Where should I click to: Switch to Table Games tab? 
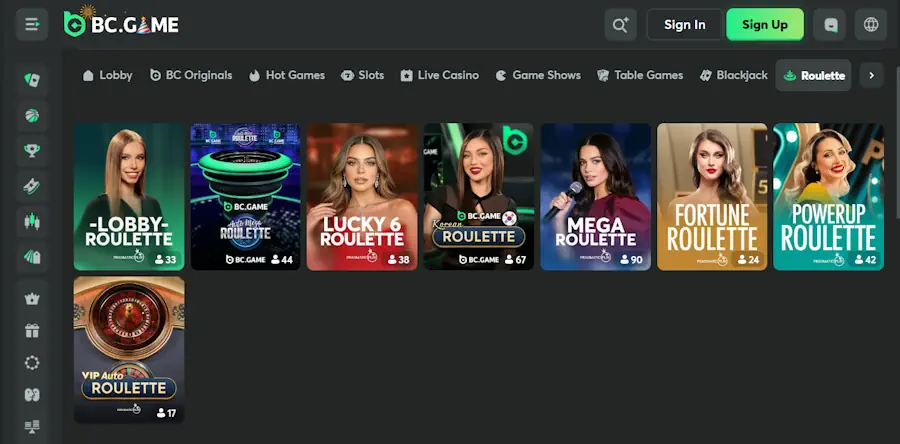[640, 75]
